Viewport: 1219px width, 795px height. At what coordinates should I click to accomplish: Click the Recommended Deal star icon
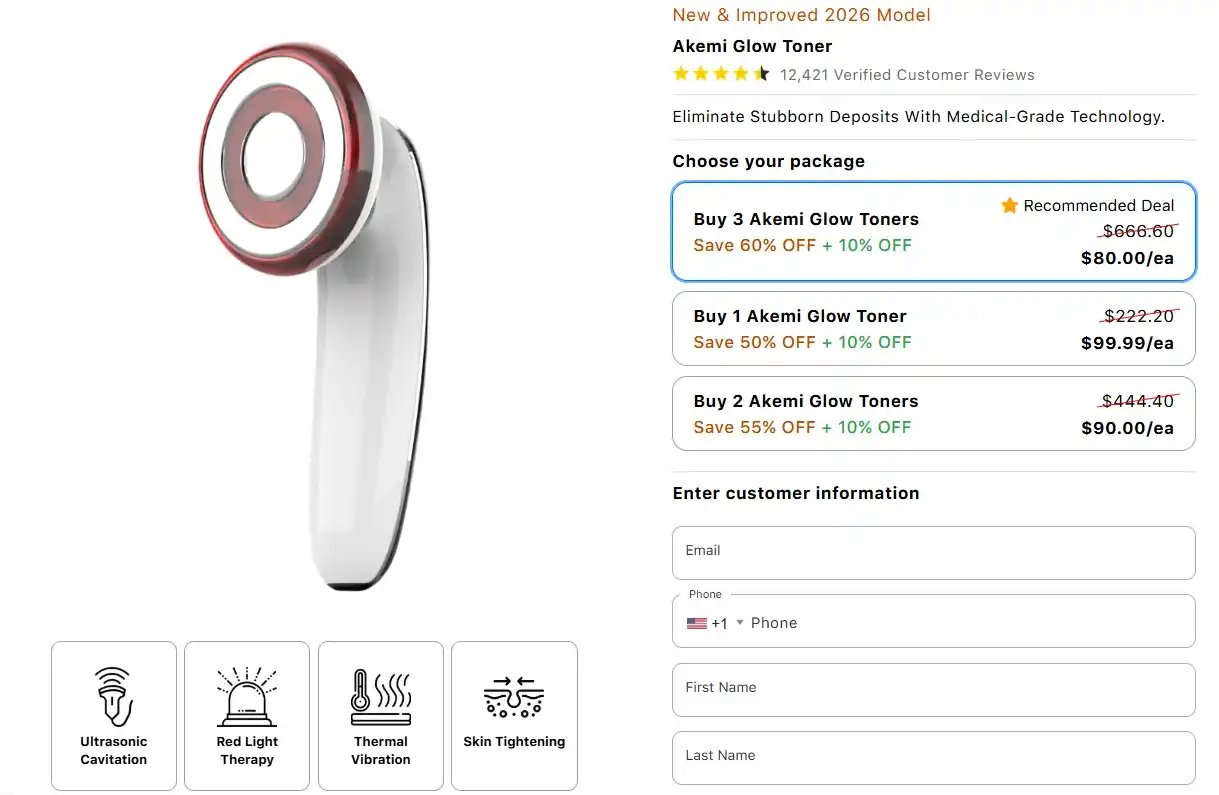[1010, 205]
